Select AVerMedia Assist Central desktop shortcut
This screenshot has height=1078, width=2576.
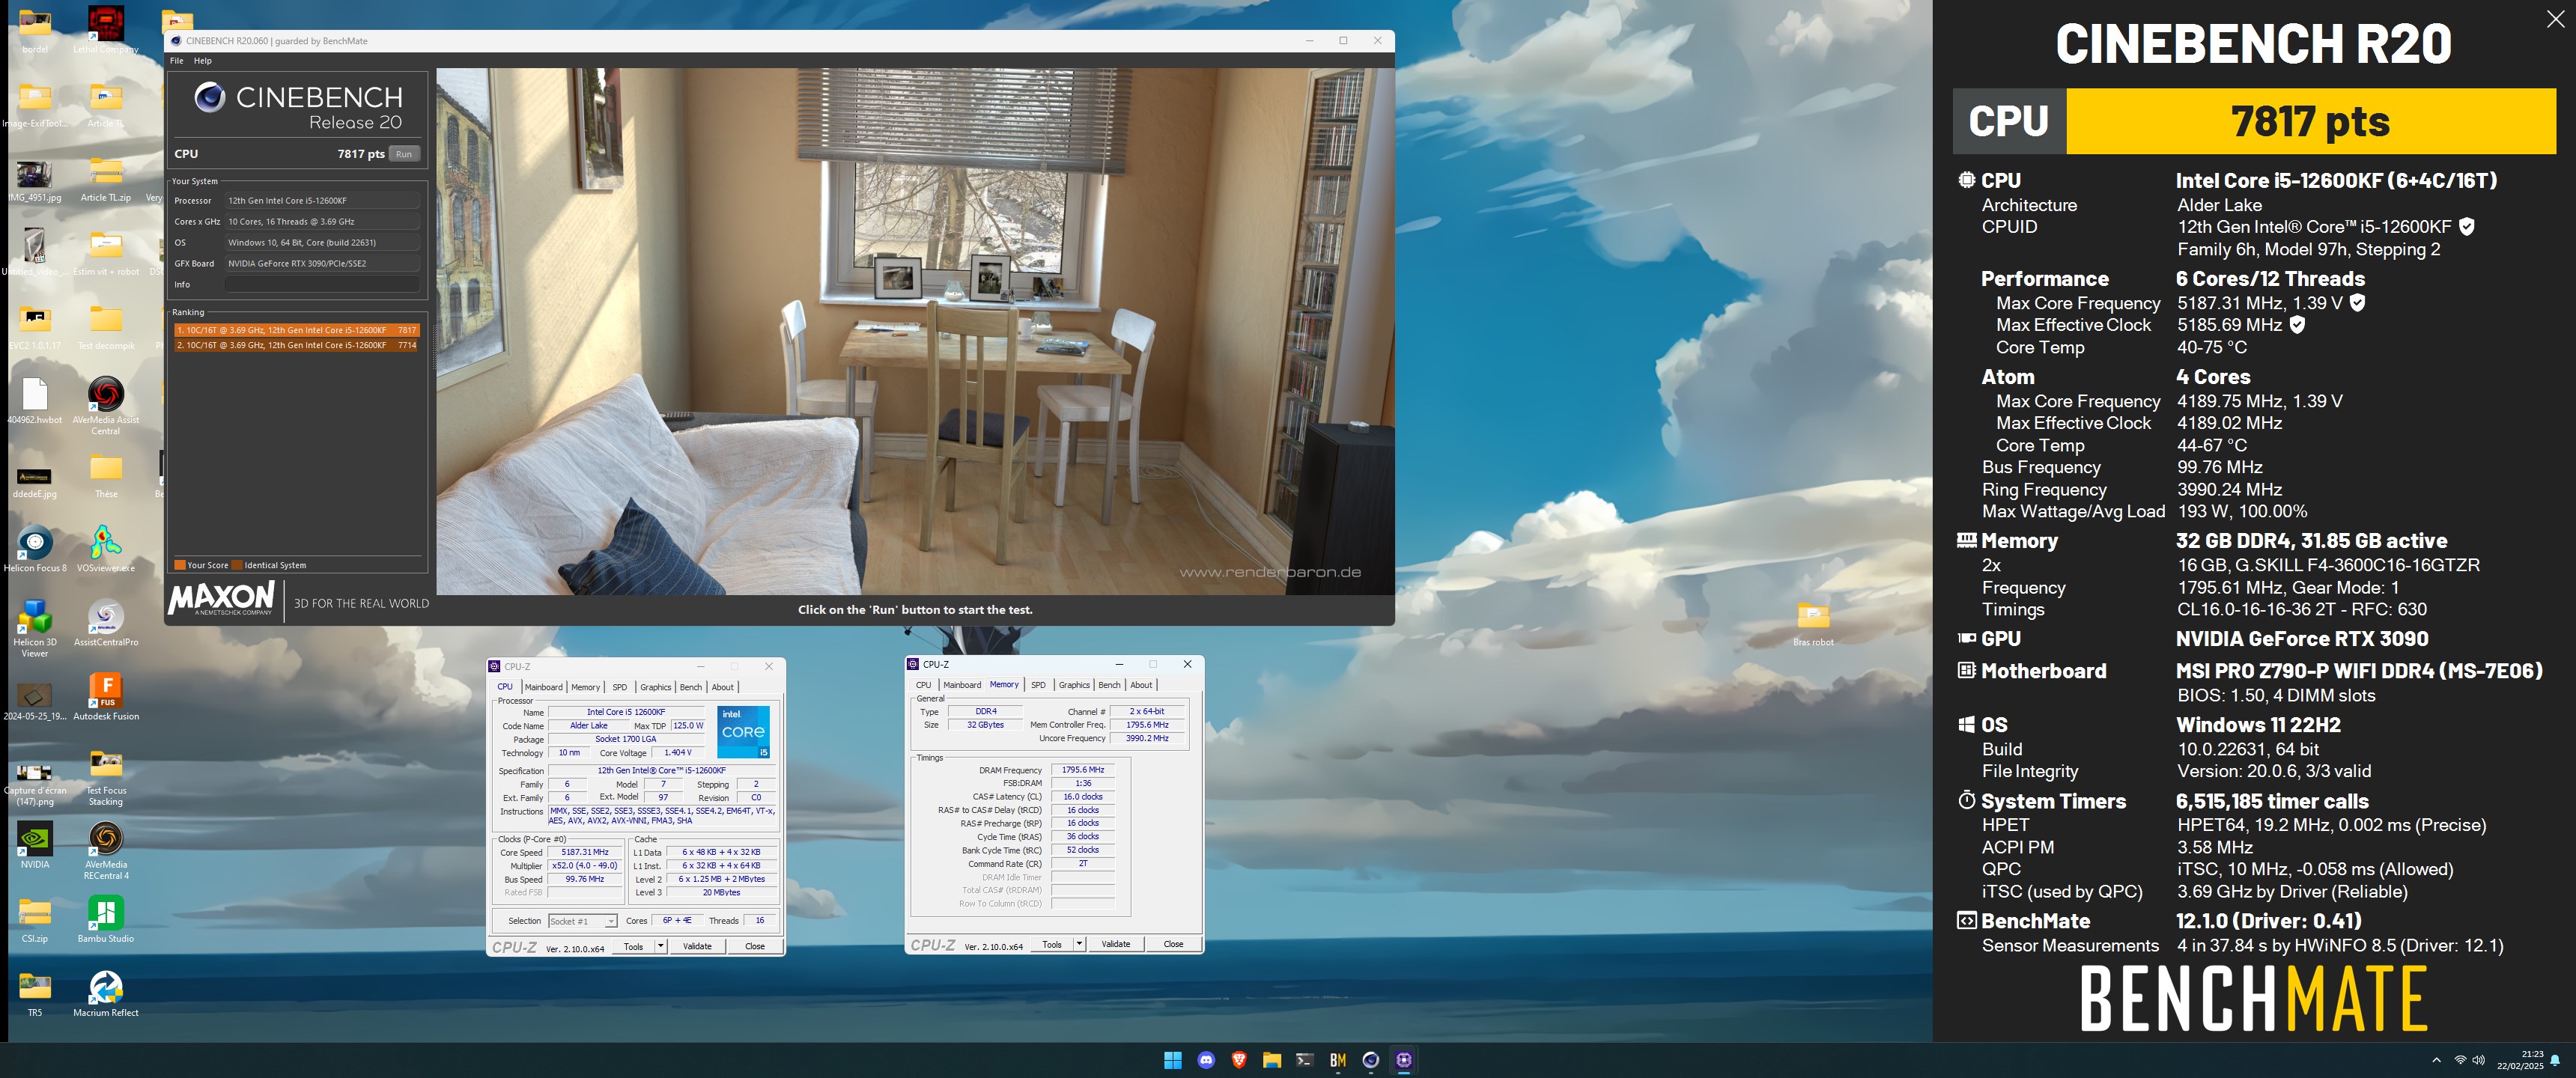(x=106, y=405)
